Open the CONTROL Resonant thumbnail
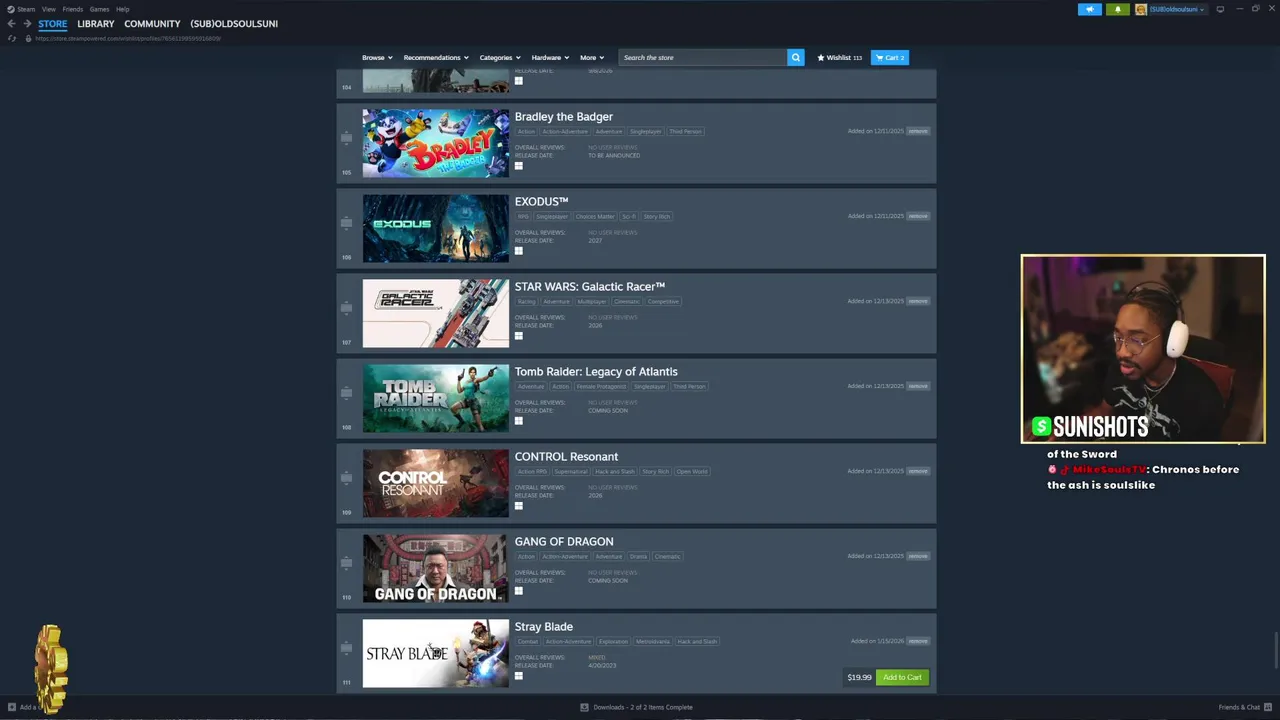This screenshot has width=1280, height=720. click(435, 483)
